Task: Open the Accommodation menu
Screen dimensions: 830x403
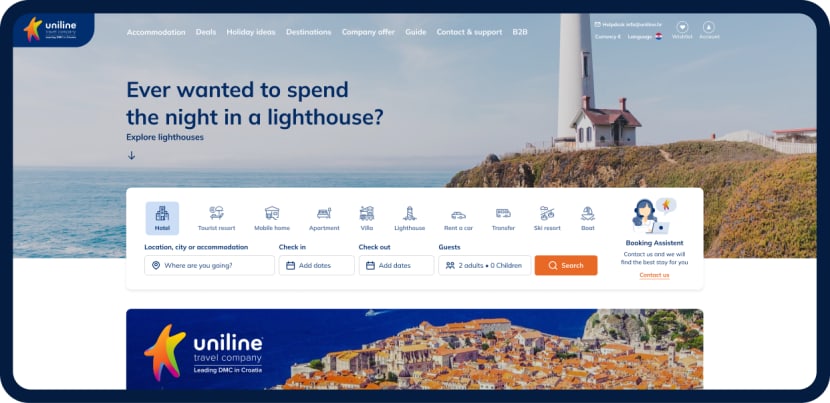Action: tap(156, 32)
